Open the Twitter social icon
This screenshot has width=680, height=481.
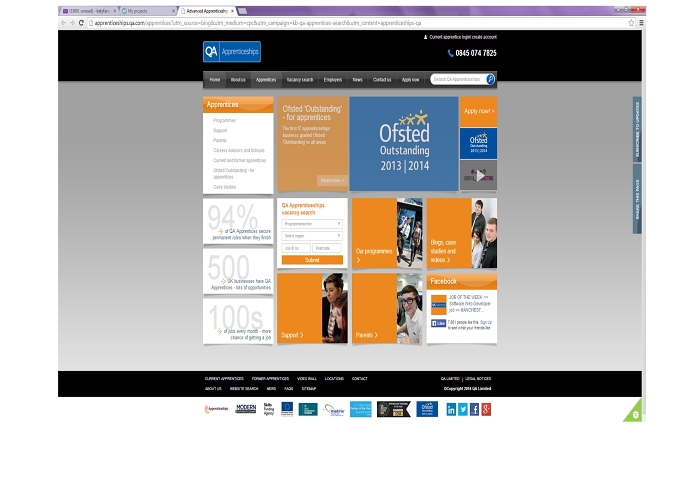pos(463,409)
